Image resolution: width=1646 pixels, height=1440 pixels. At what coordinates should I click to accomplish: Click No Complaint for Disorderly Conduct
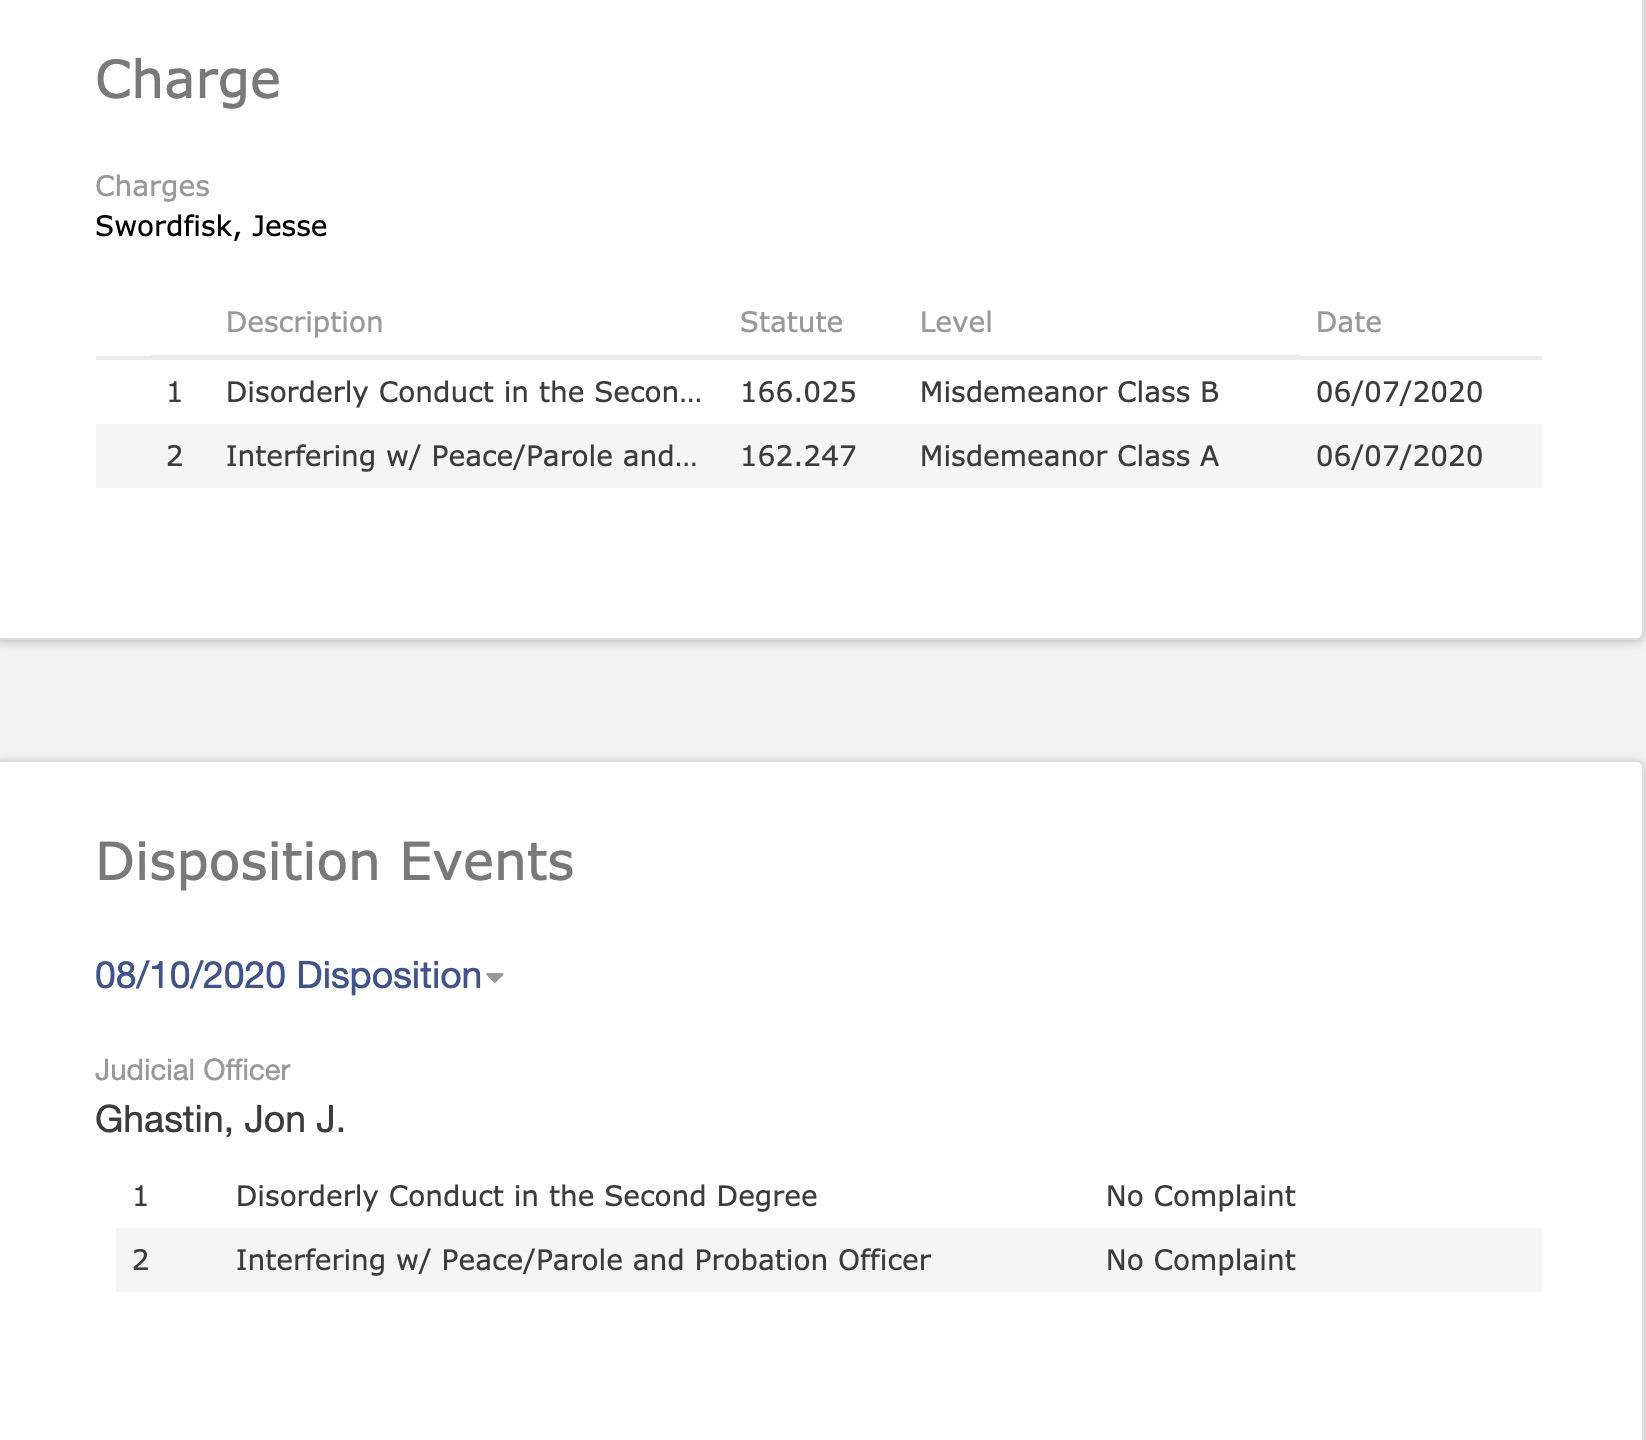[x=1200, y=1196]
